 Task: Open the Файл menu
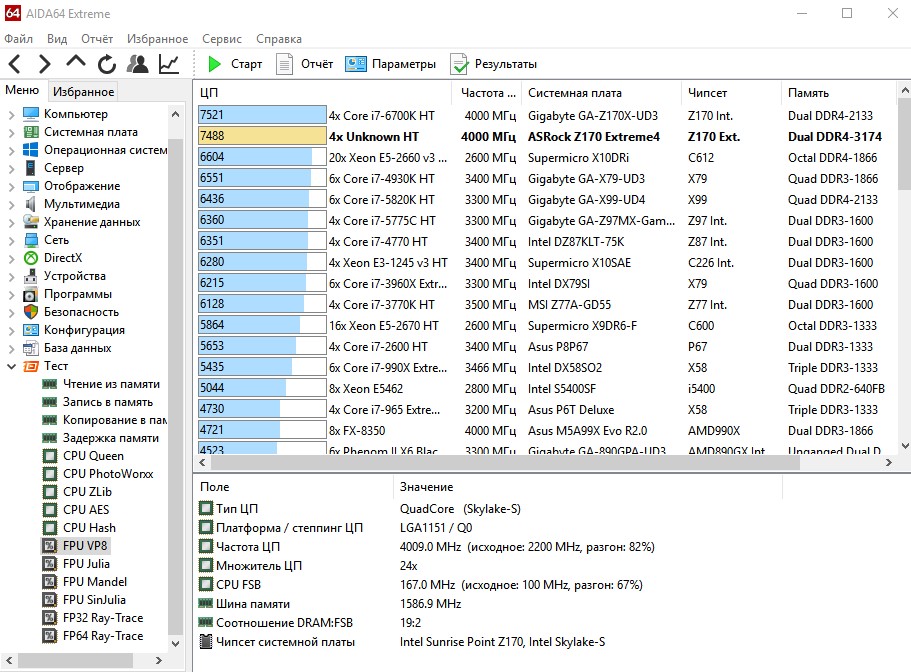coord(19,39)
